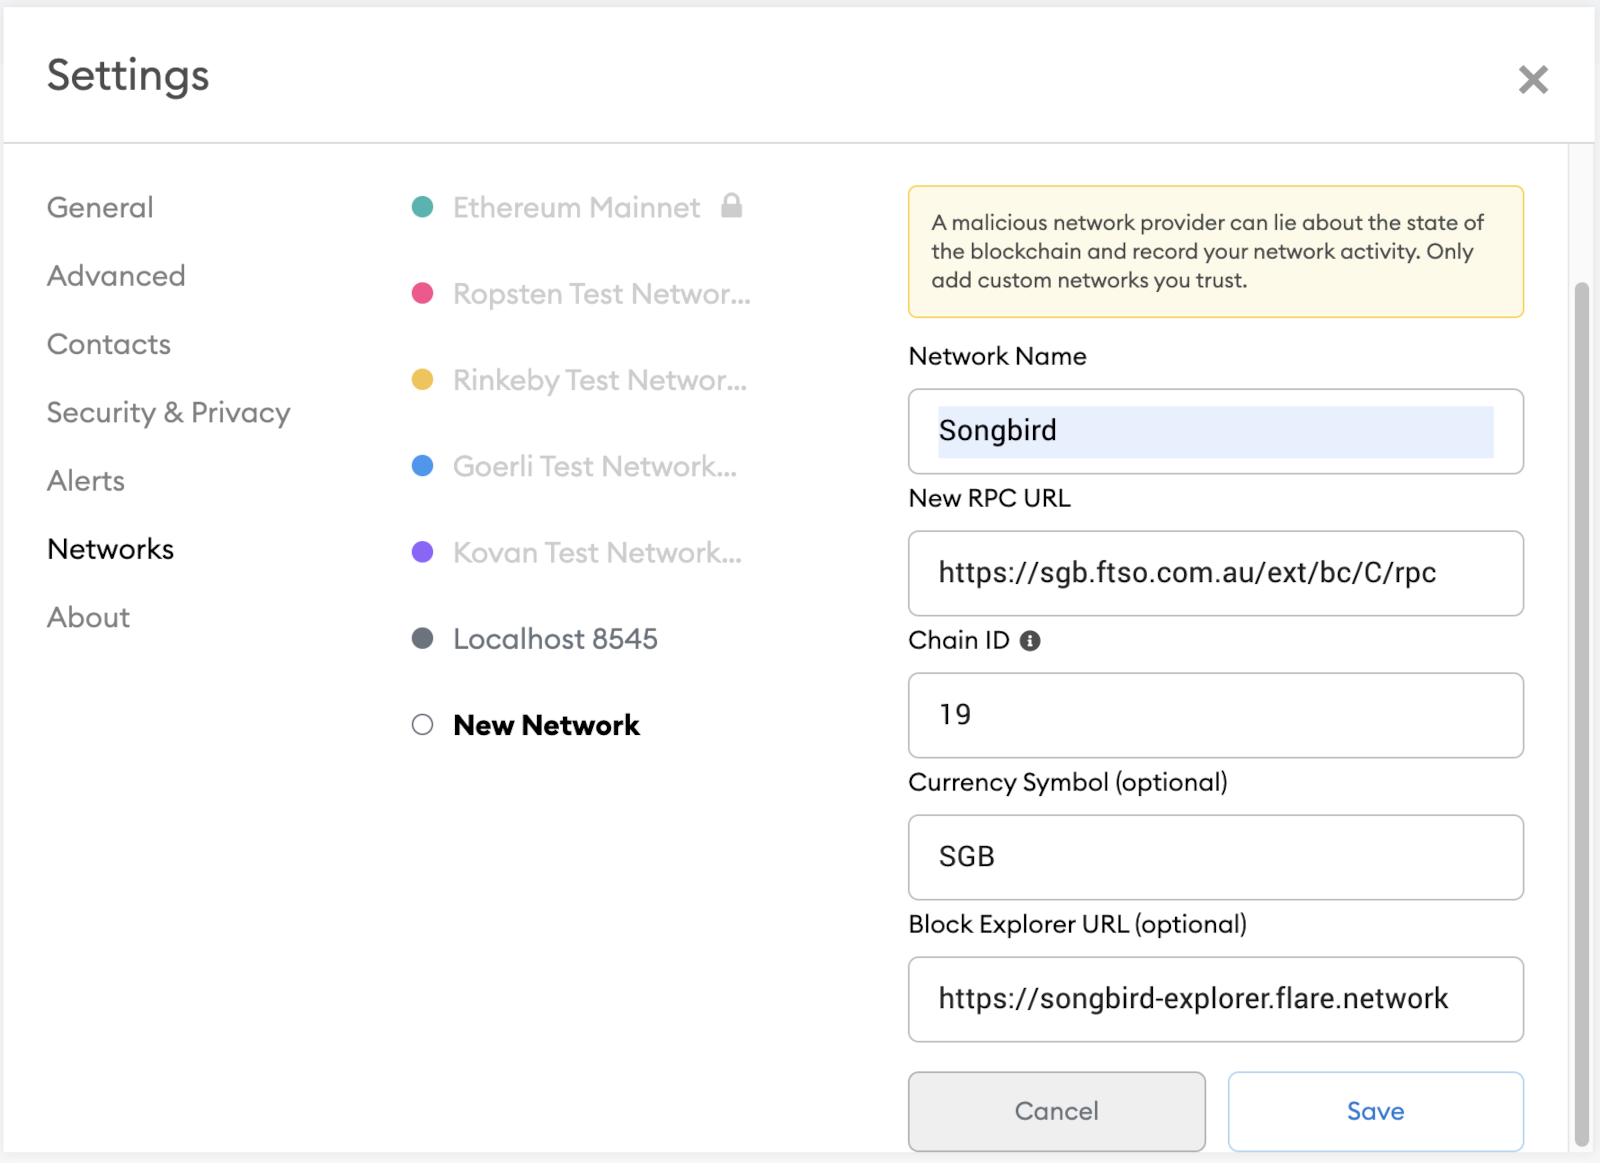Select the New Network empty circle
The image size is (1600, 1163).
tap(422, 725)
